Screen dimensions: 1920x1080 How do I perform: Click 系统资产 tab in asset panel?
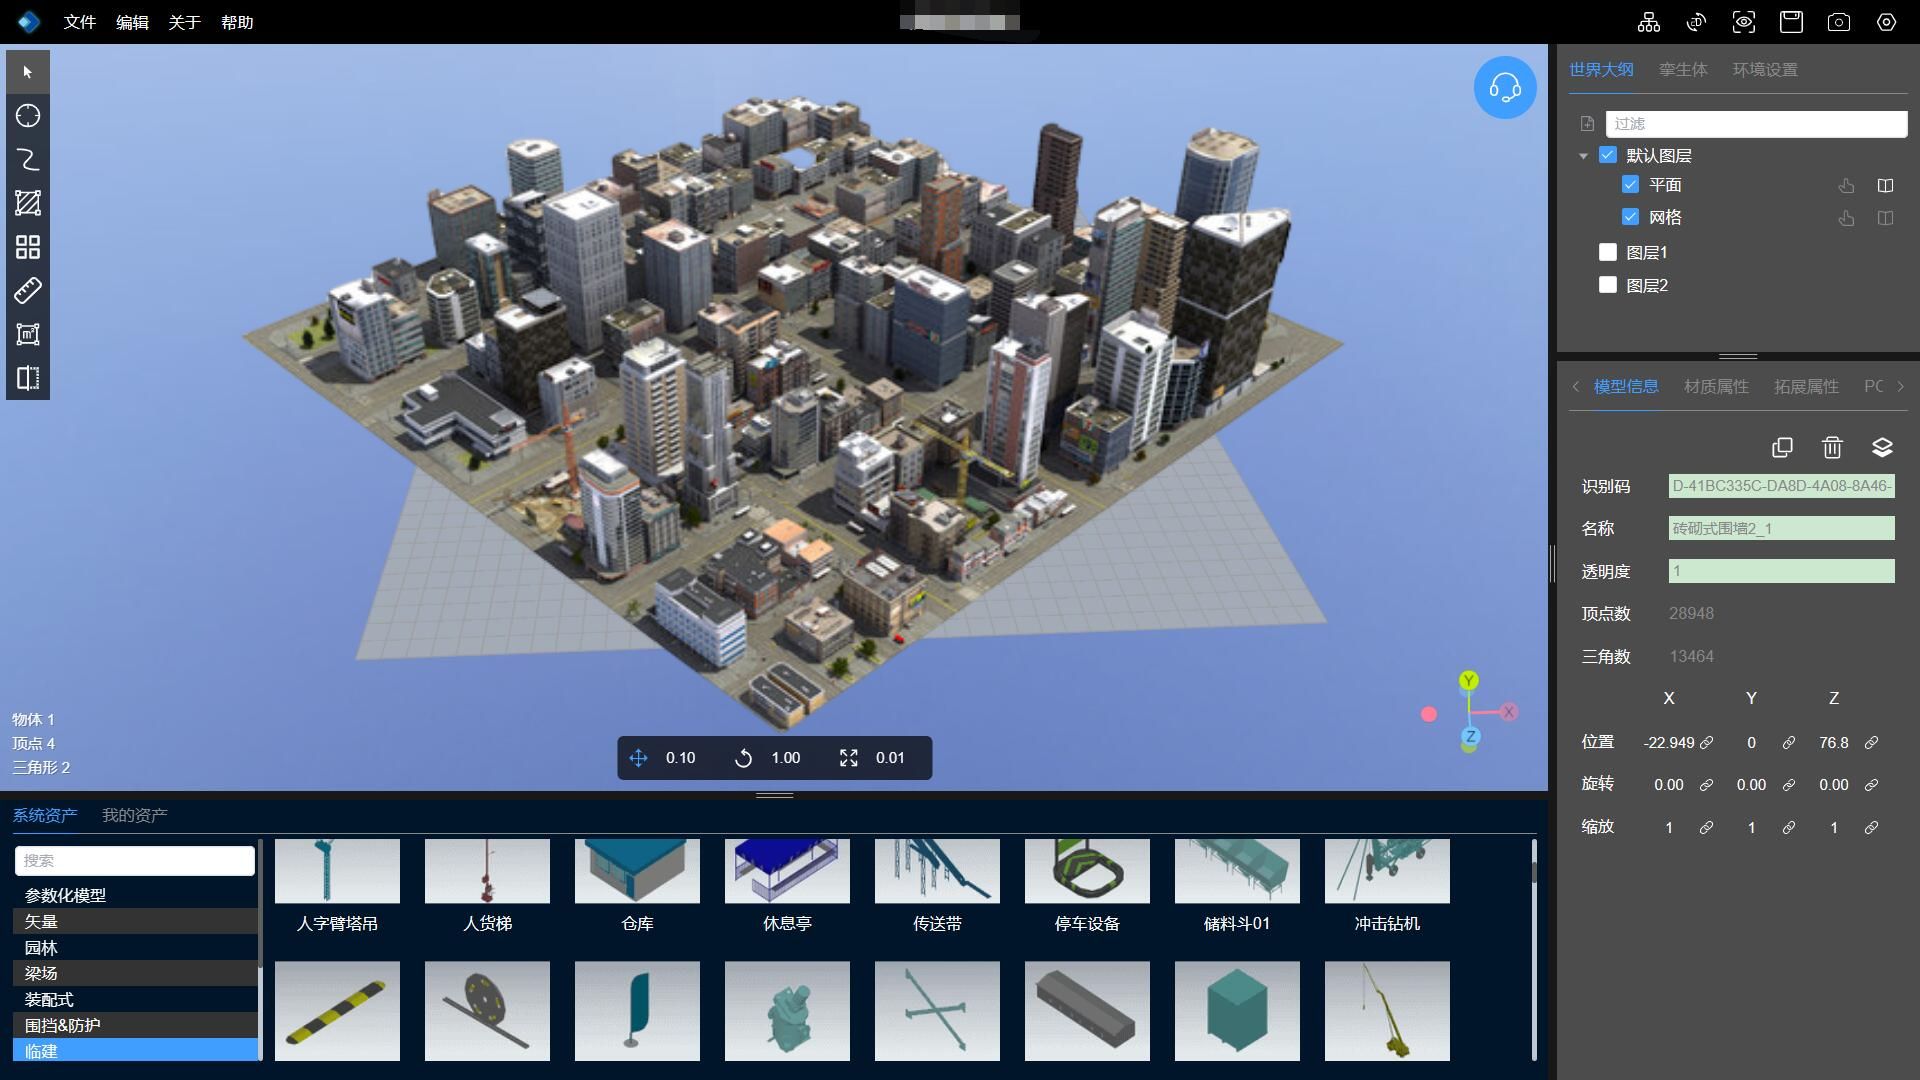(x=46, y=815)
